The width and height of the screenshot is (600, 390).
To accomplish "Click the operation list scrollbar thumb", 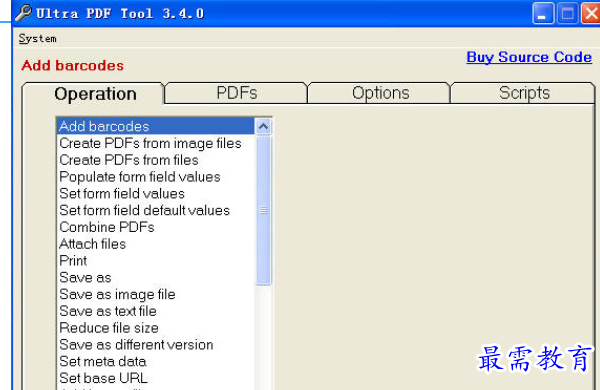I will pyautogui.click(x=263, y=210).
